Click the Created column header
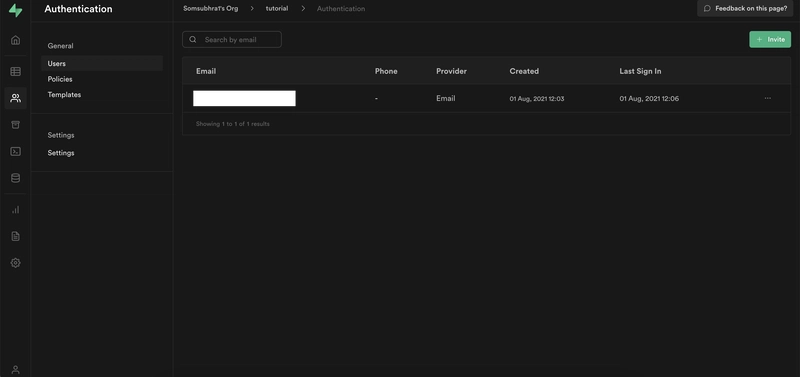This screenshot has width=800, height=377. [x=524, y=71]
